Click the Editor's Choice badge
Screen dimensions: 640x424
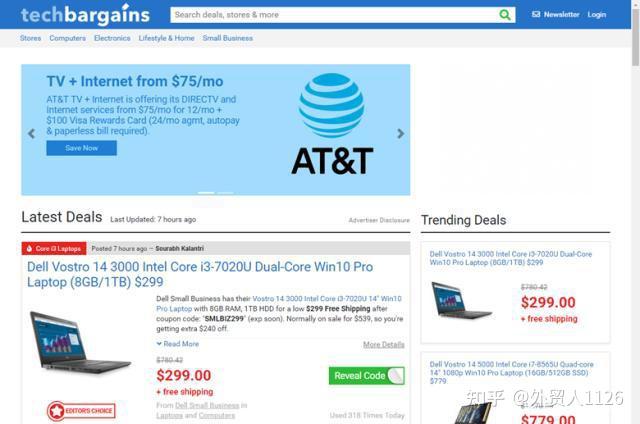[x=81, y=411]
